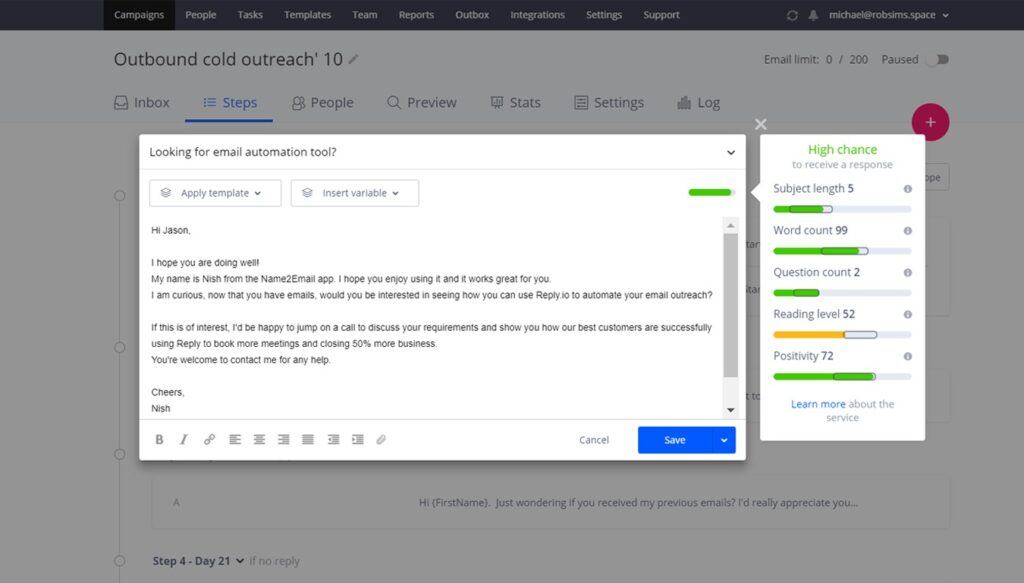This screenshot has width=1024, height=583.
Task: Click the Subject length info icon
Action: (x=906, y=188)
